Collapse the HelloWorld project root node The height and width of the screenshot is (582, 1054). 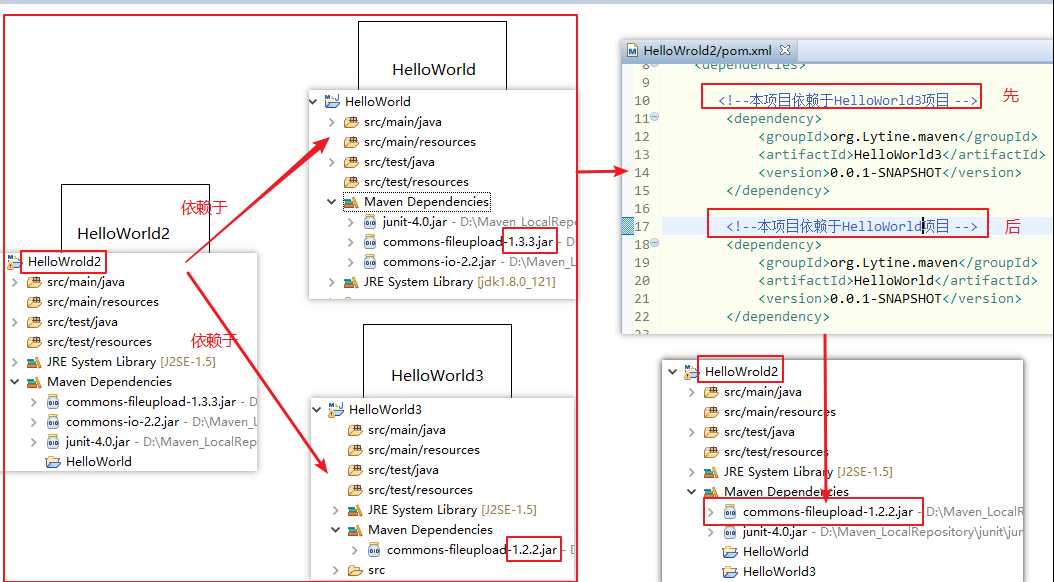(x=313, y=101)
